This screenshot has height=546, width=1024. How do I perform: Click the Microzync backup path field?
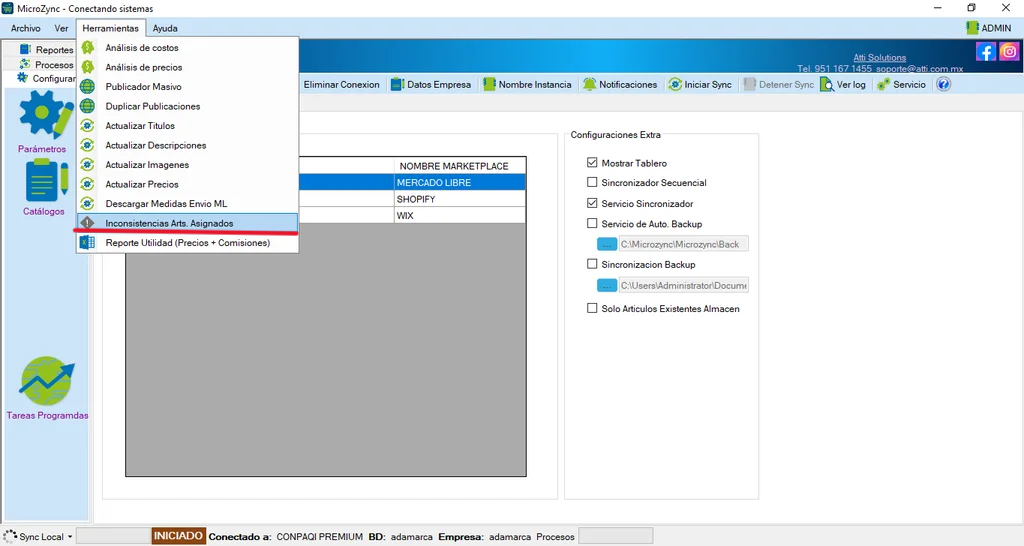[683, 244]
